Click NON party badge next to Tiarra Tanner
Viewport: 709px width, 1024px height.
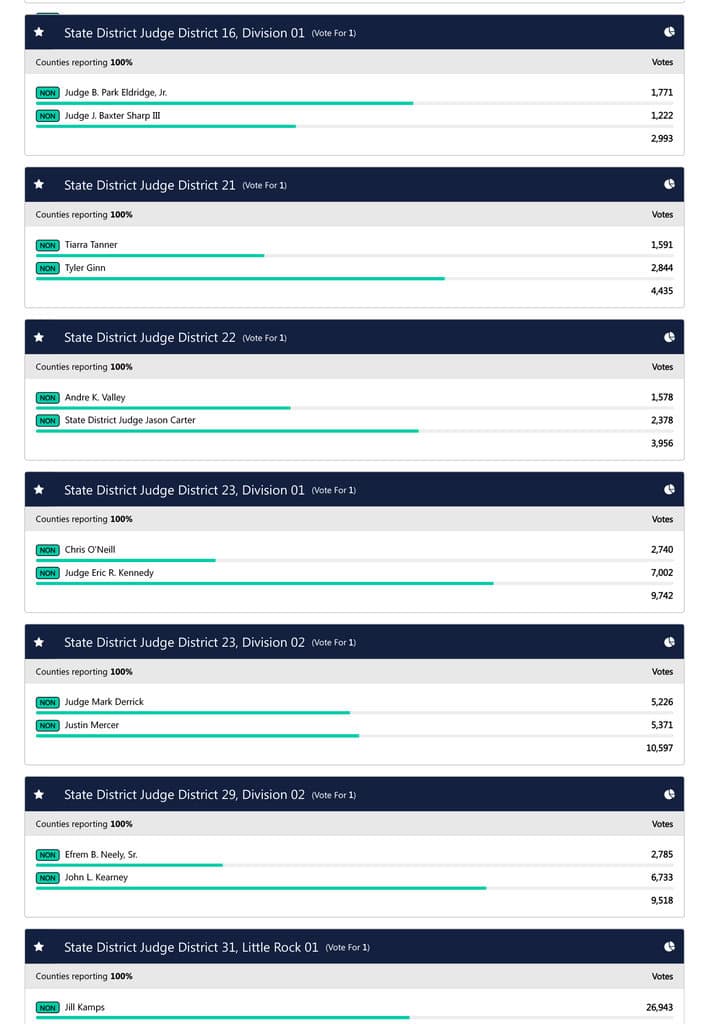tap(47, 245)
